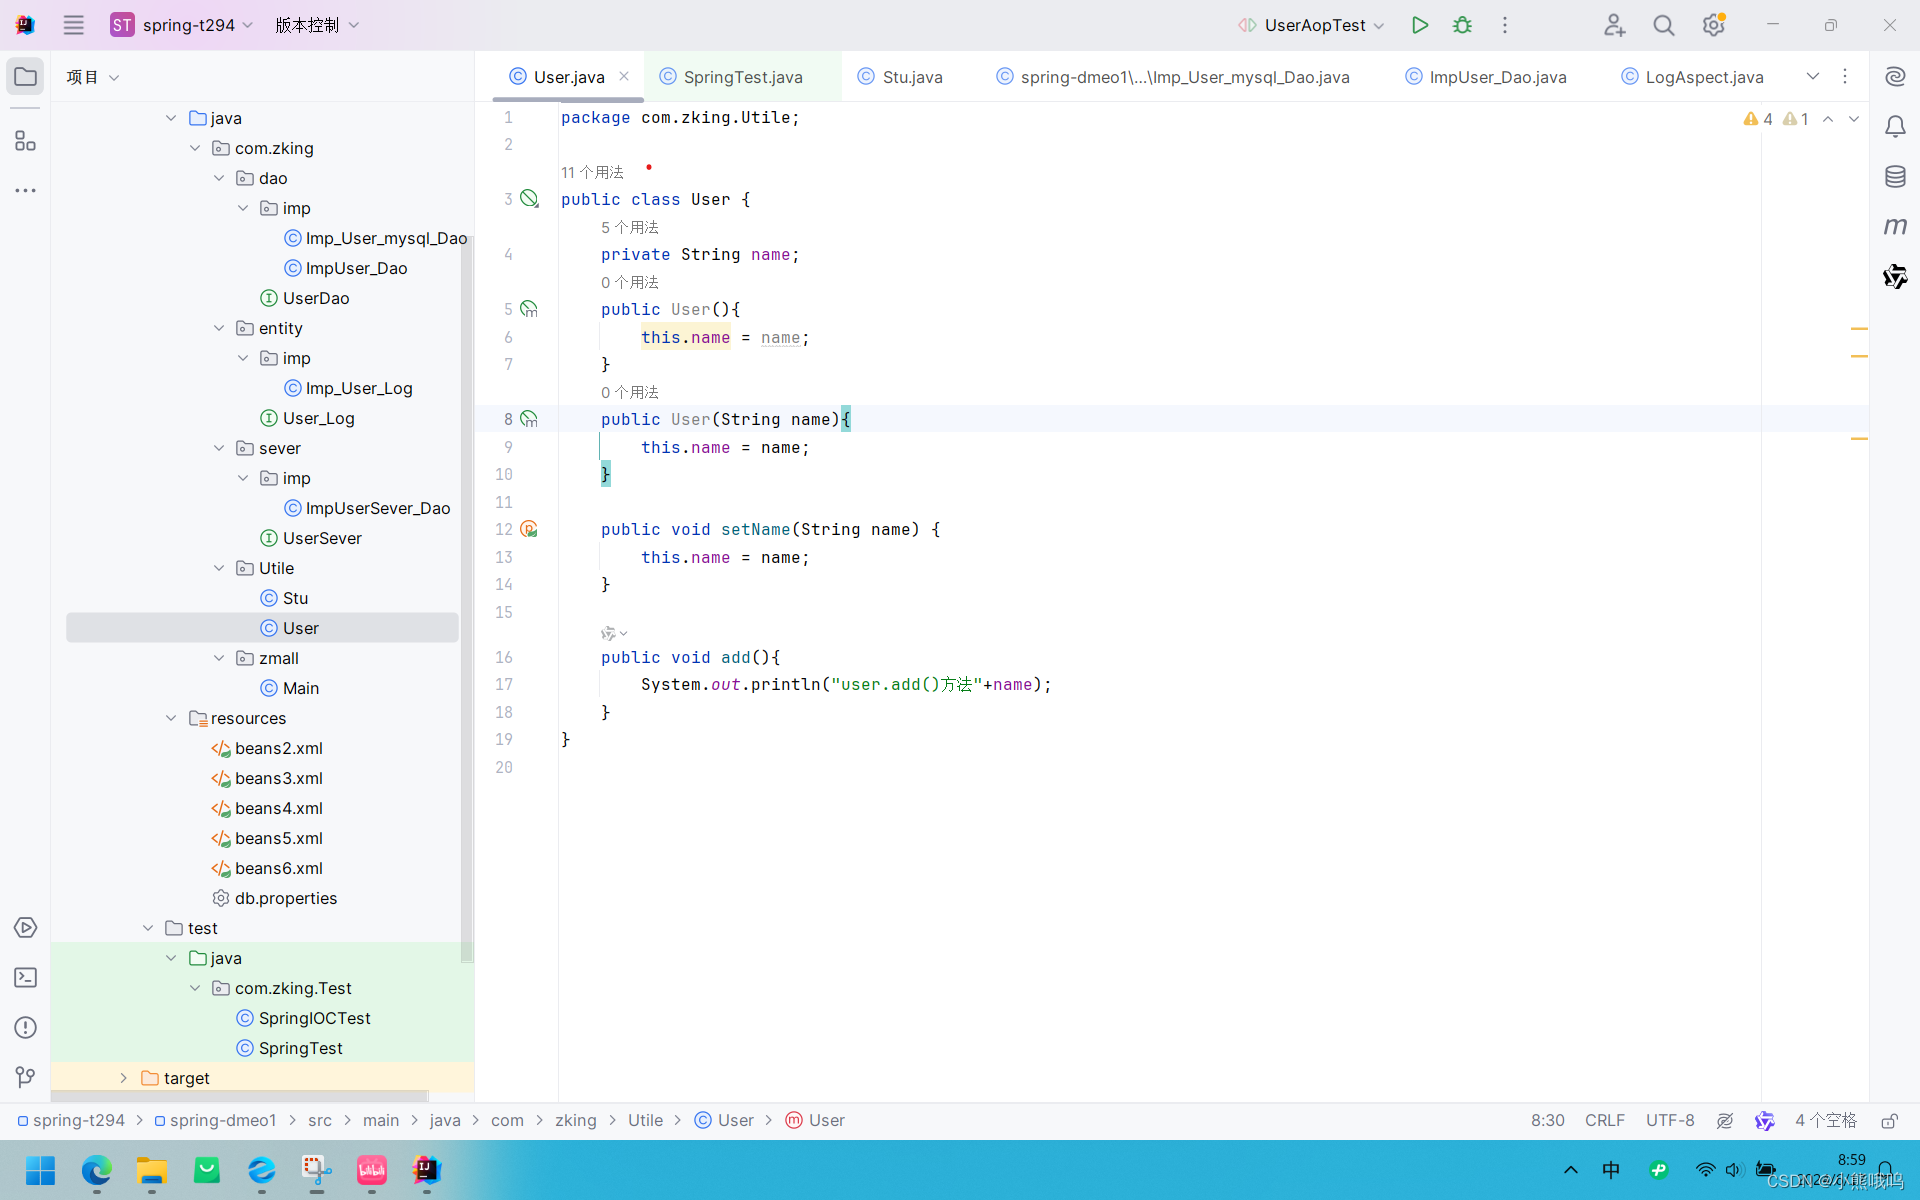Expand the target folder

click(123, 1078)
